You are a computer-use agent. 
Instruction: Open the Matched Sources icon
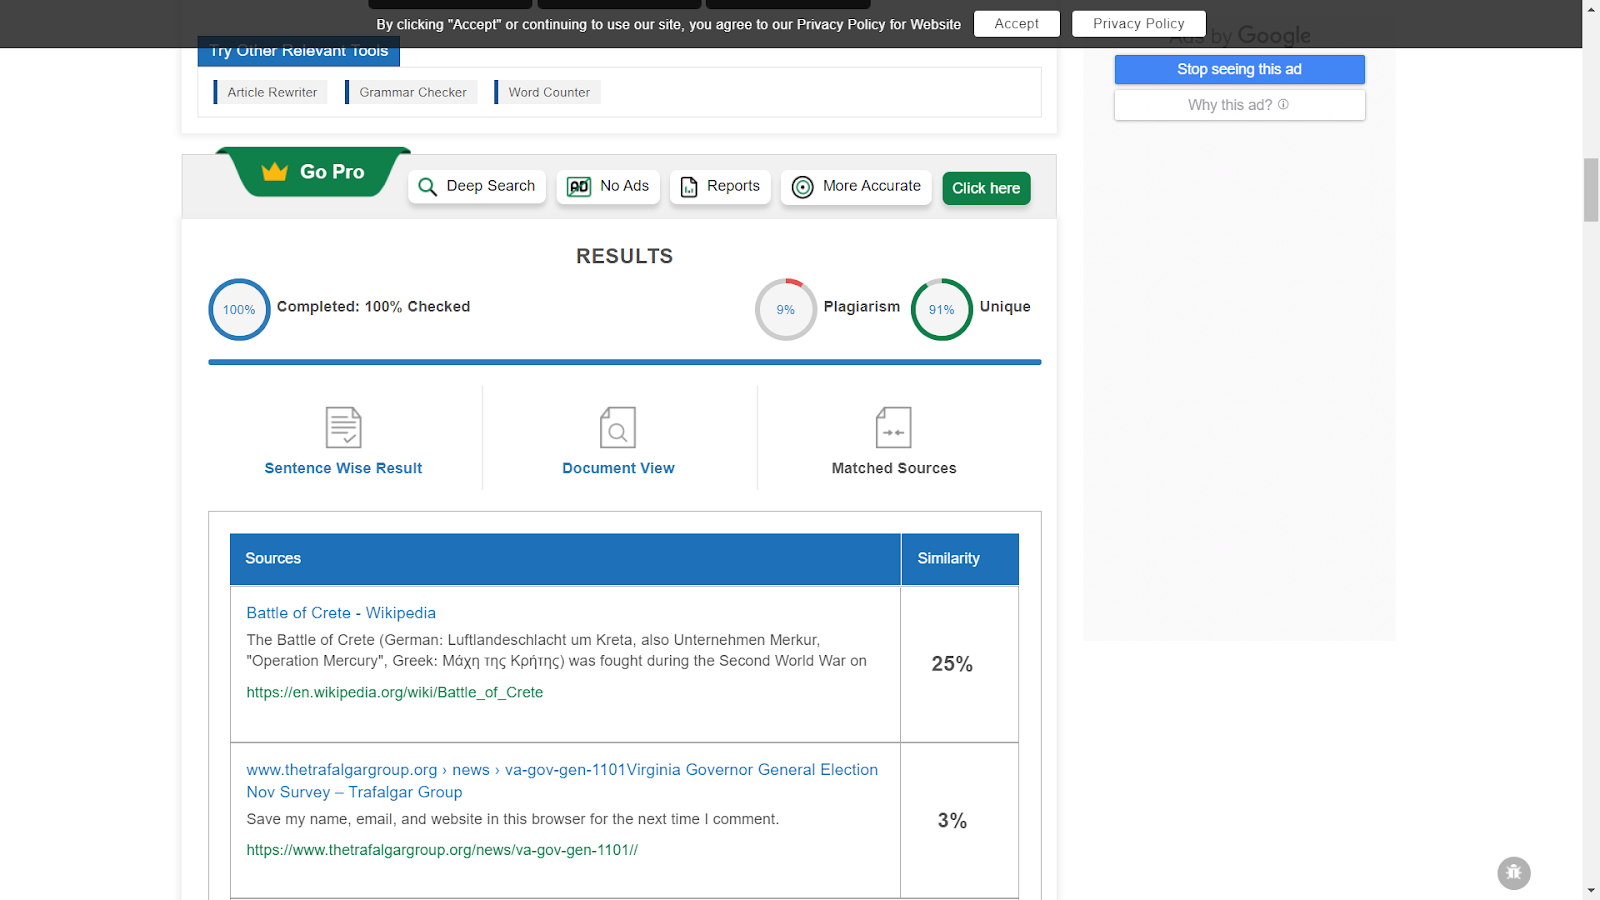pos(894,428)
